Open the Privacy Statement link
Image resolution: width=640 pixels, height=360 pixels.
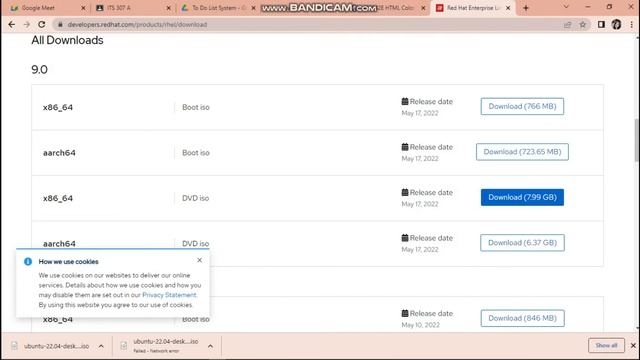tap(169, 295)
